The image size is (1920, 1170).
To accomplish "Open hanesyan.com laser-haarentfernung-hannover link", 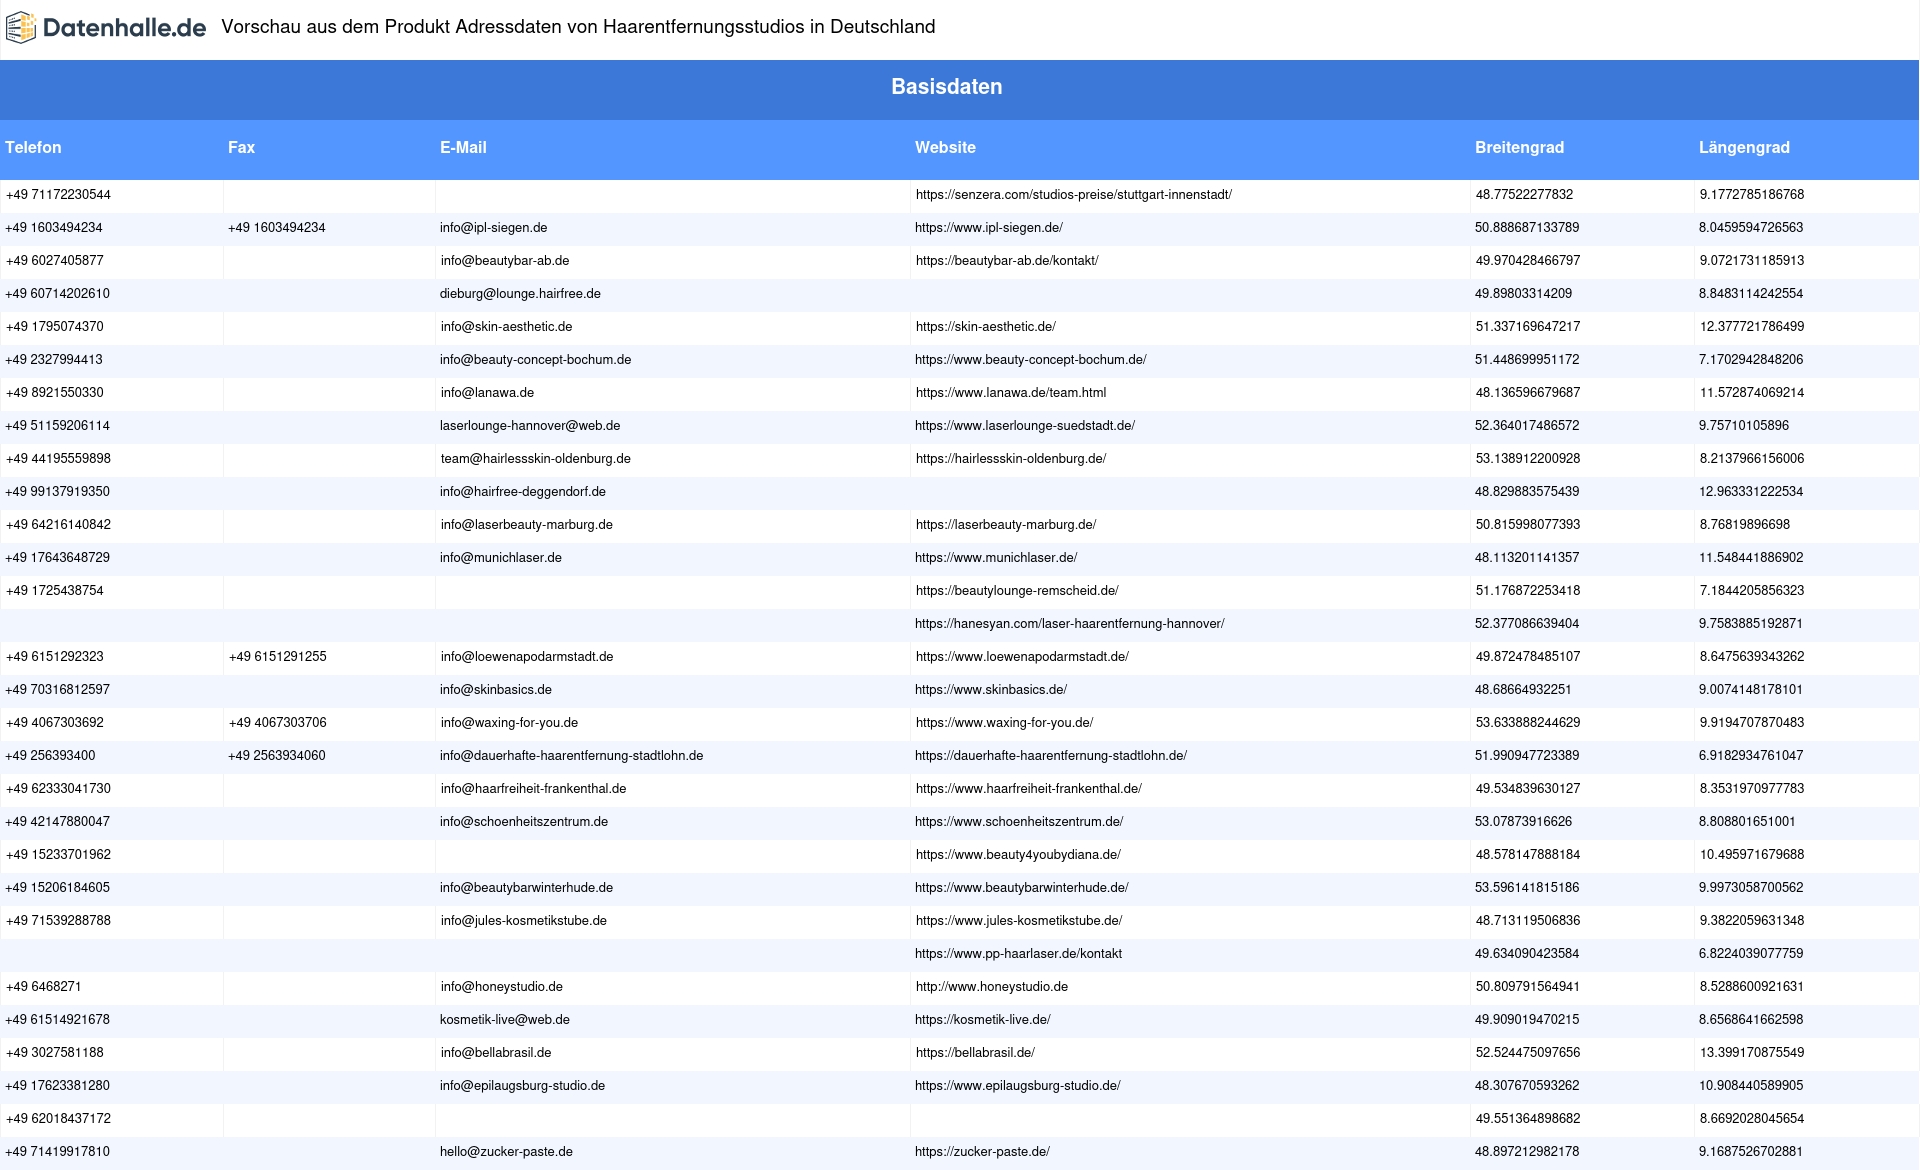I will click(x=1069, y=624).
